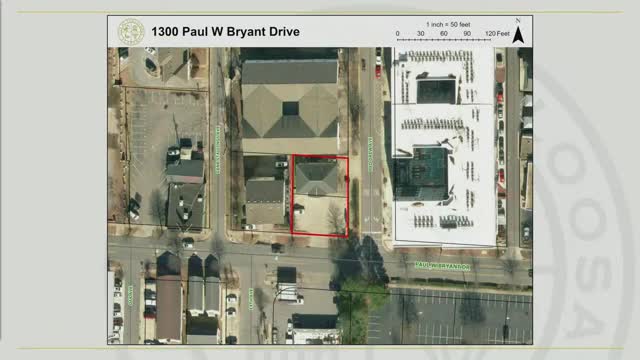Click the '120 Feet' scale bar label
This screenshot has height=360, width=640.
[497, 33]
